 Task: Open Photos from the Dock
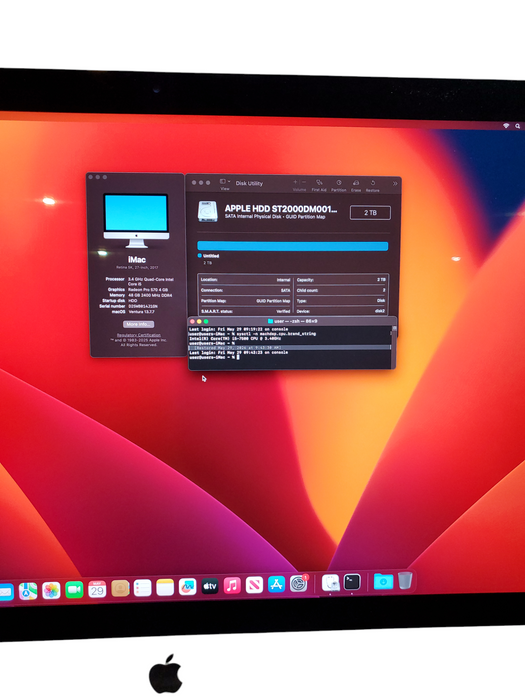click(51, 590)
